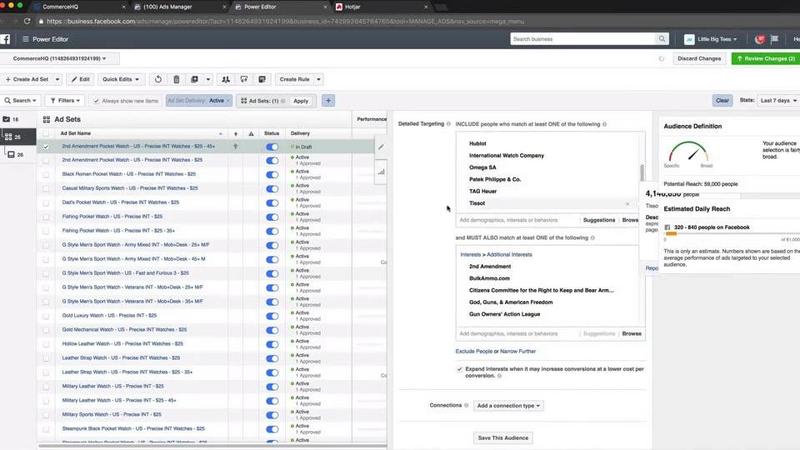Click Ad Sets (1) filter chip

(263, 101)
